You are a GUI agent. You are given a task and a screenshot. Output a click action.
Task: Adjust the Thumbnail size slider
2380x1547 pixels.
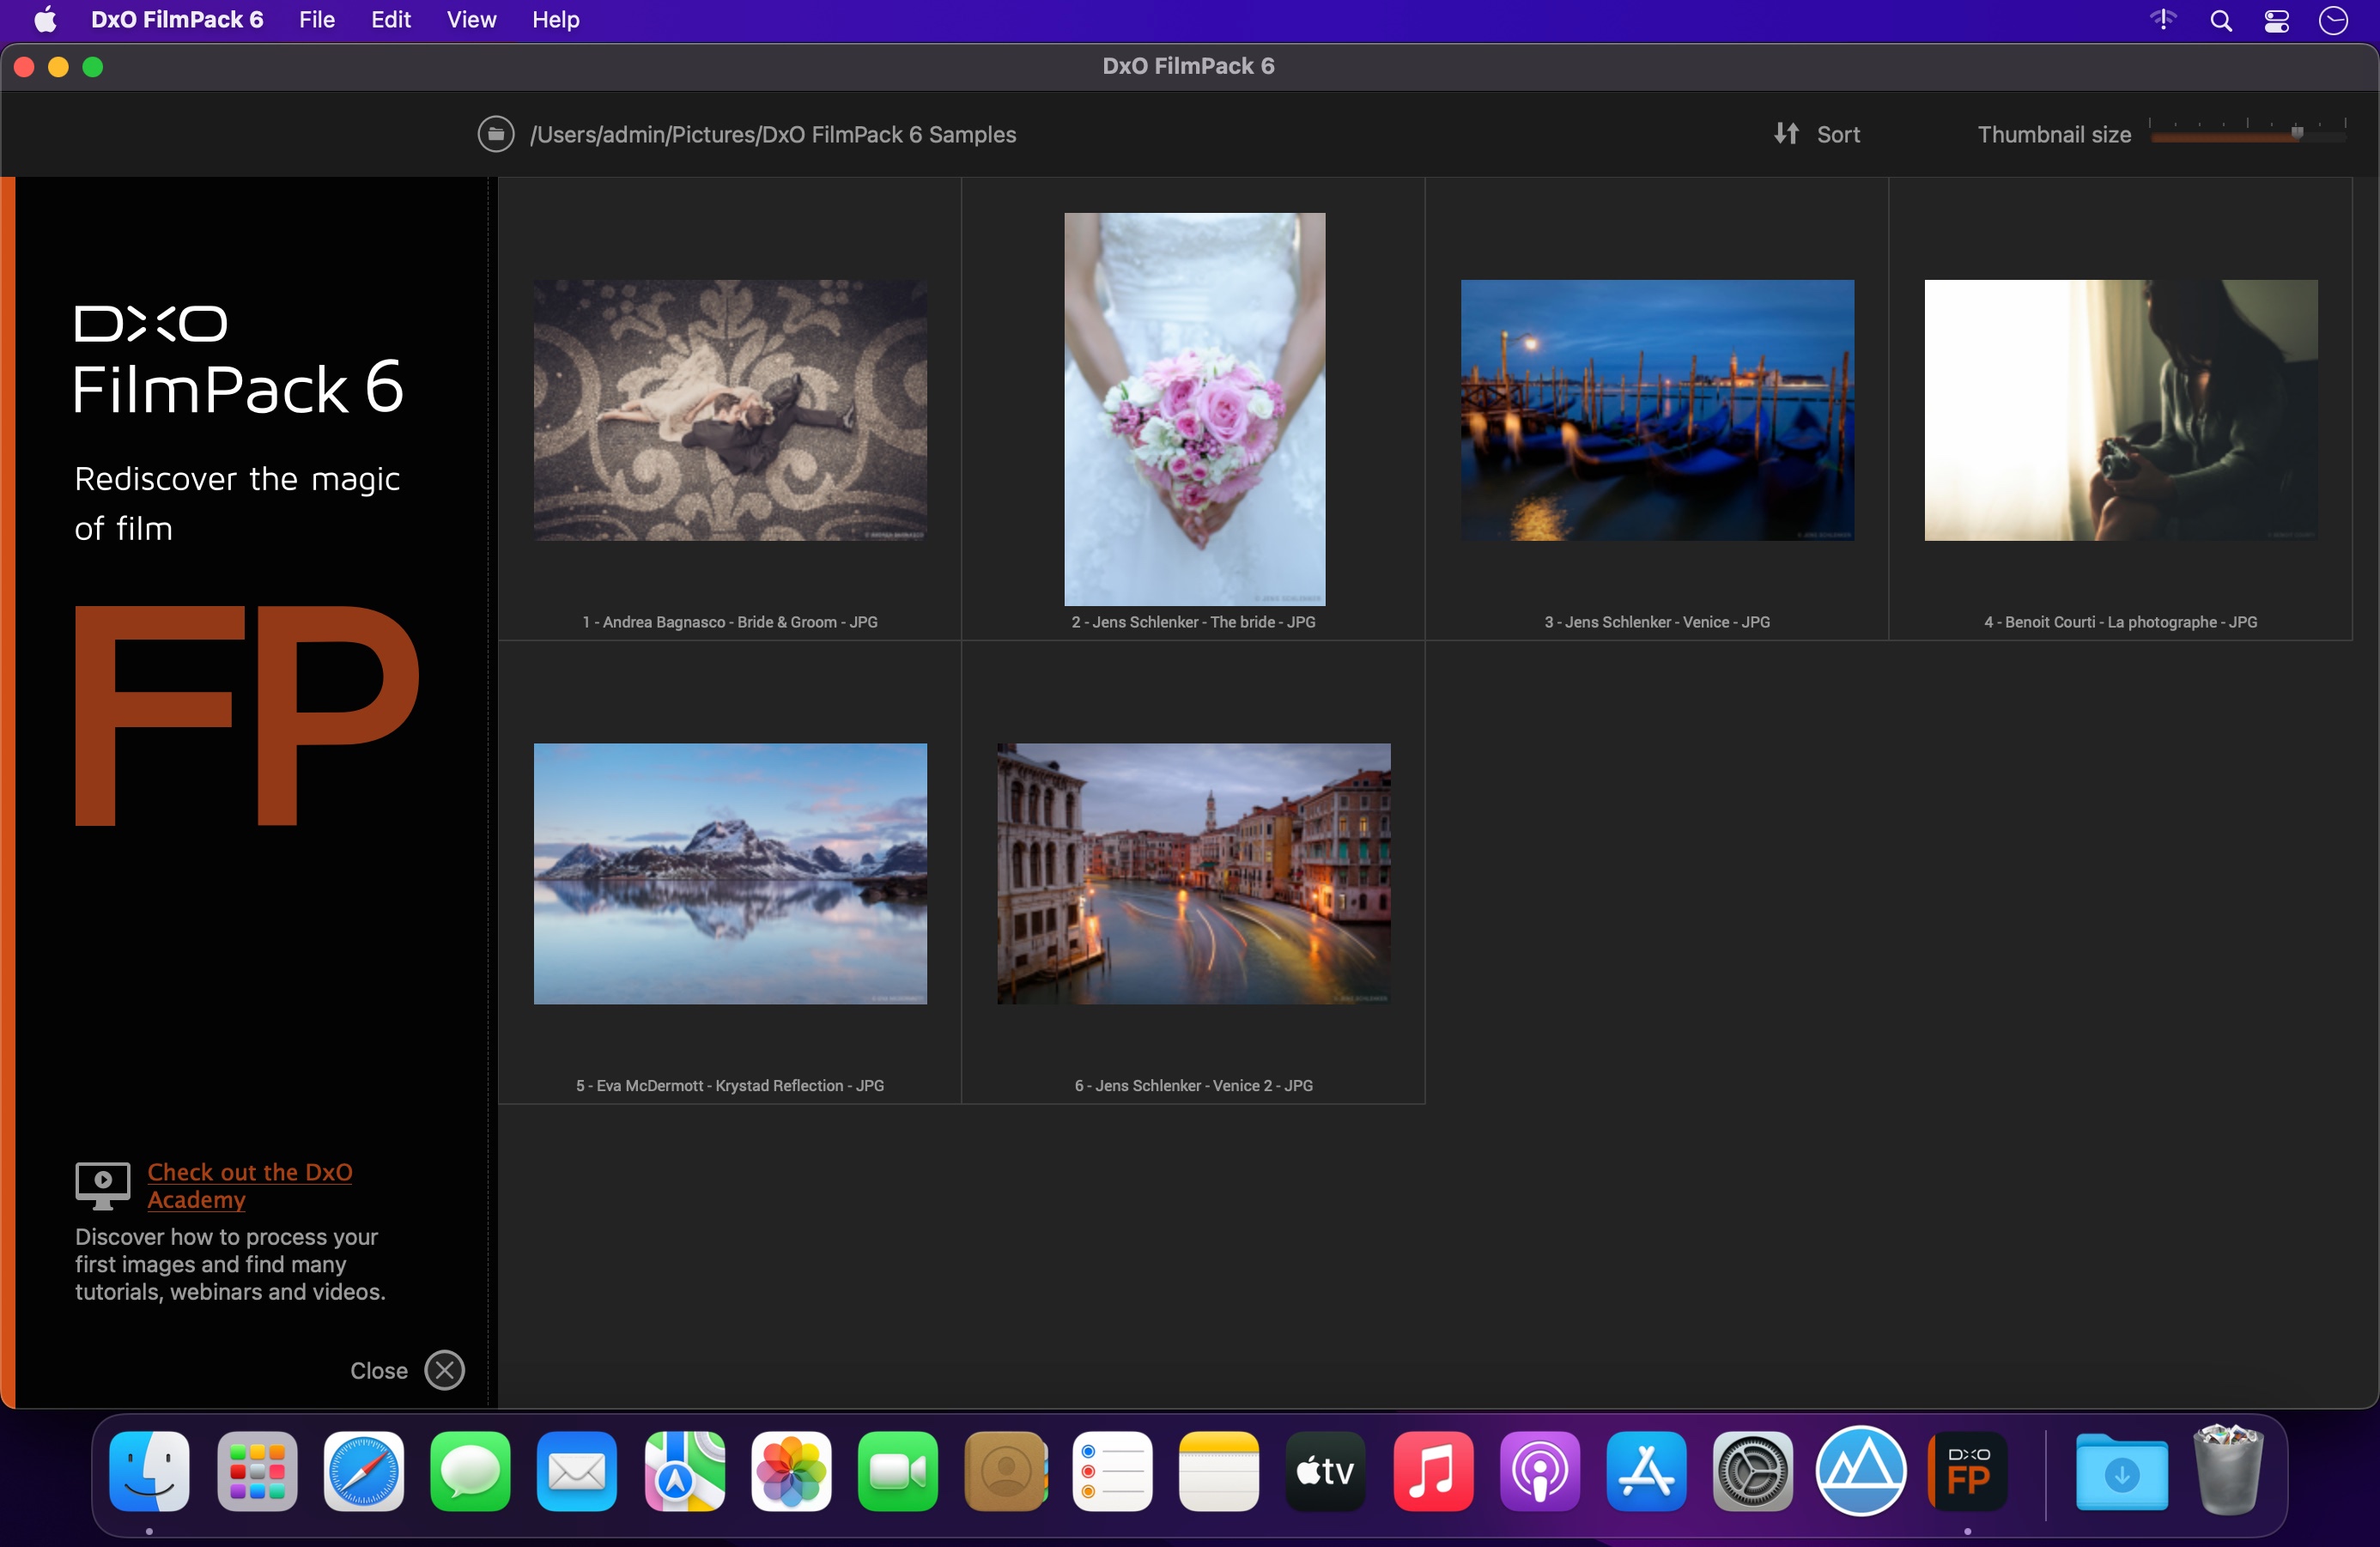click(x=2296, y=133)
